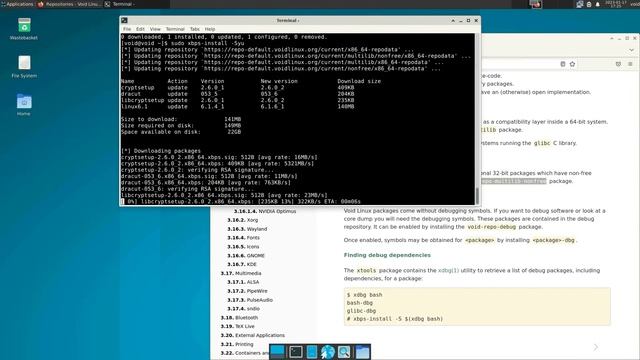Follow the xdbg(1) man page link
640x360 pixels.
click(x=448, y=271)
